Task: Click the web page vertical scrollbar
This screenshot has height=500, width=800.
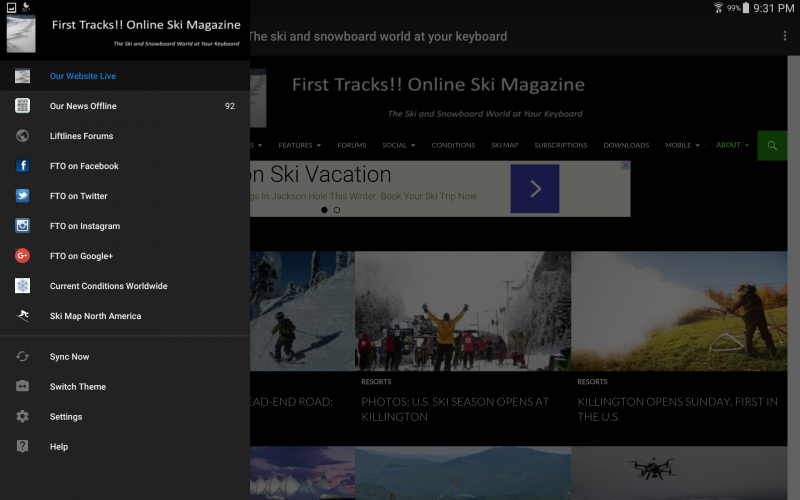Action: pyautogui.click(x=793, y=278)
